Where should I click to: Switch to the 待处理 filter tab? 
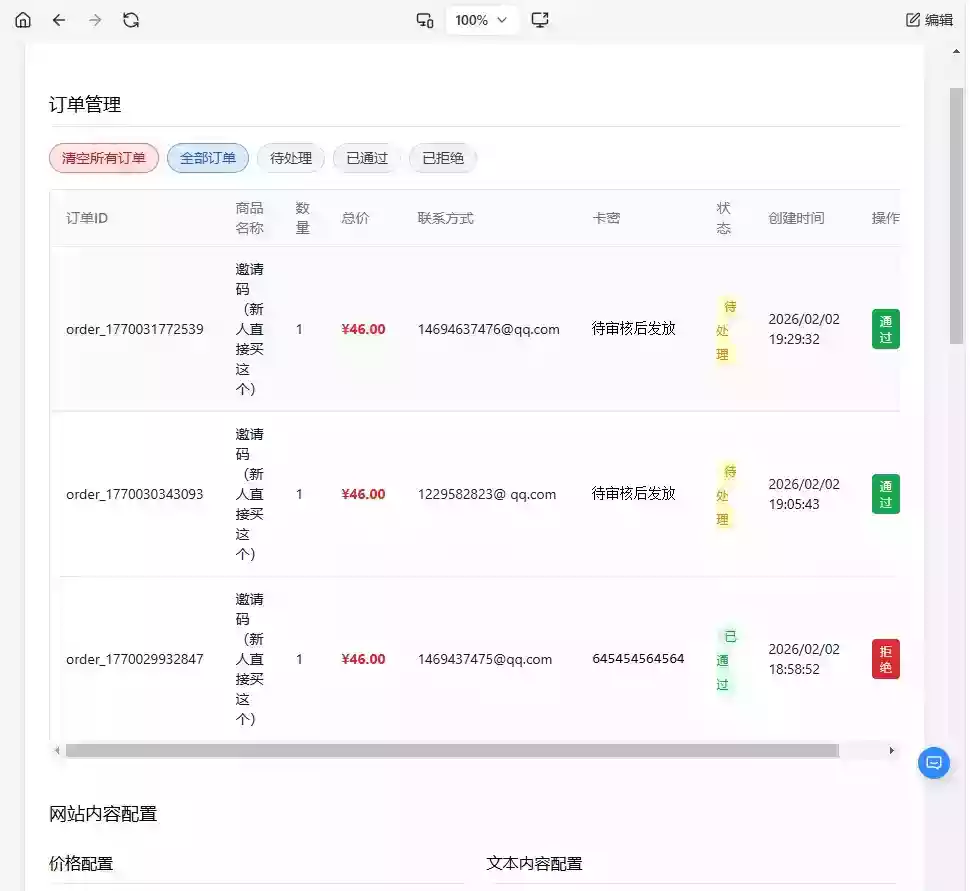290,157
